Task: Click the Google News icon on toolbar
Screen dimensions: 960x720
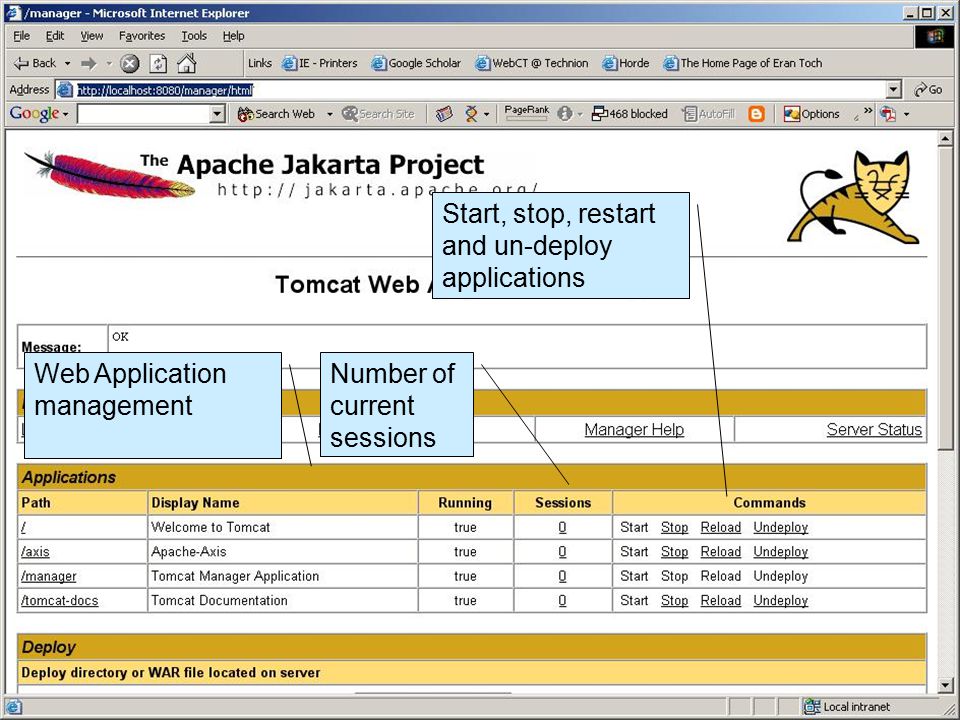Action: click(x=444, y=114)
